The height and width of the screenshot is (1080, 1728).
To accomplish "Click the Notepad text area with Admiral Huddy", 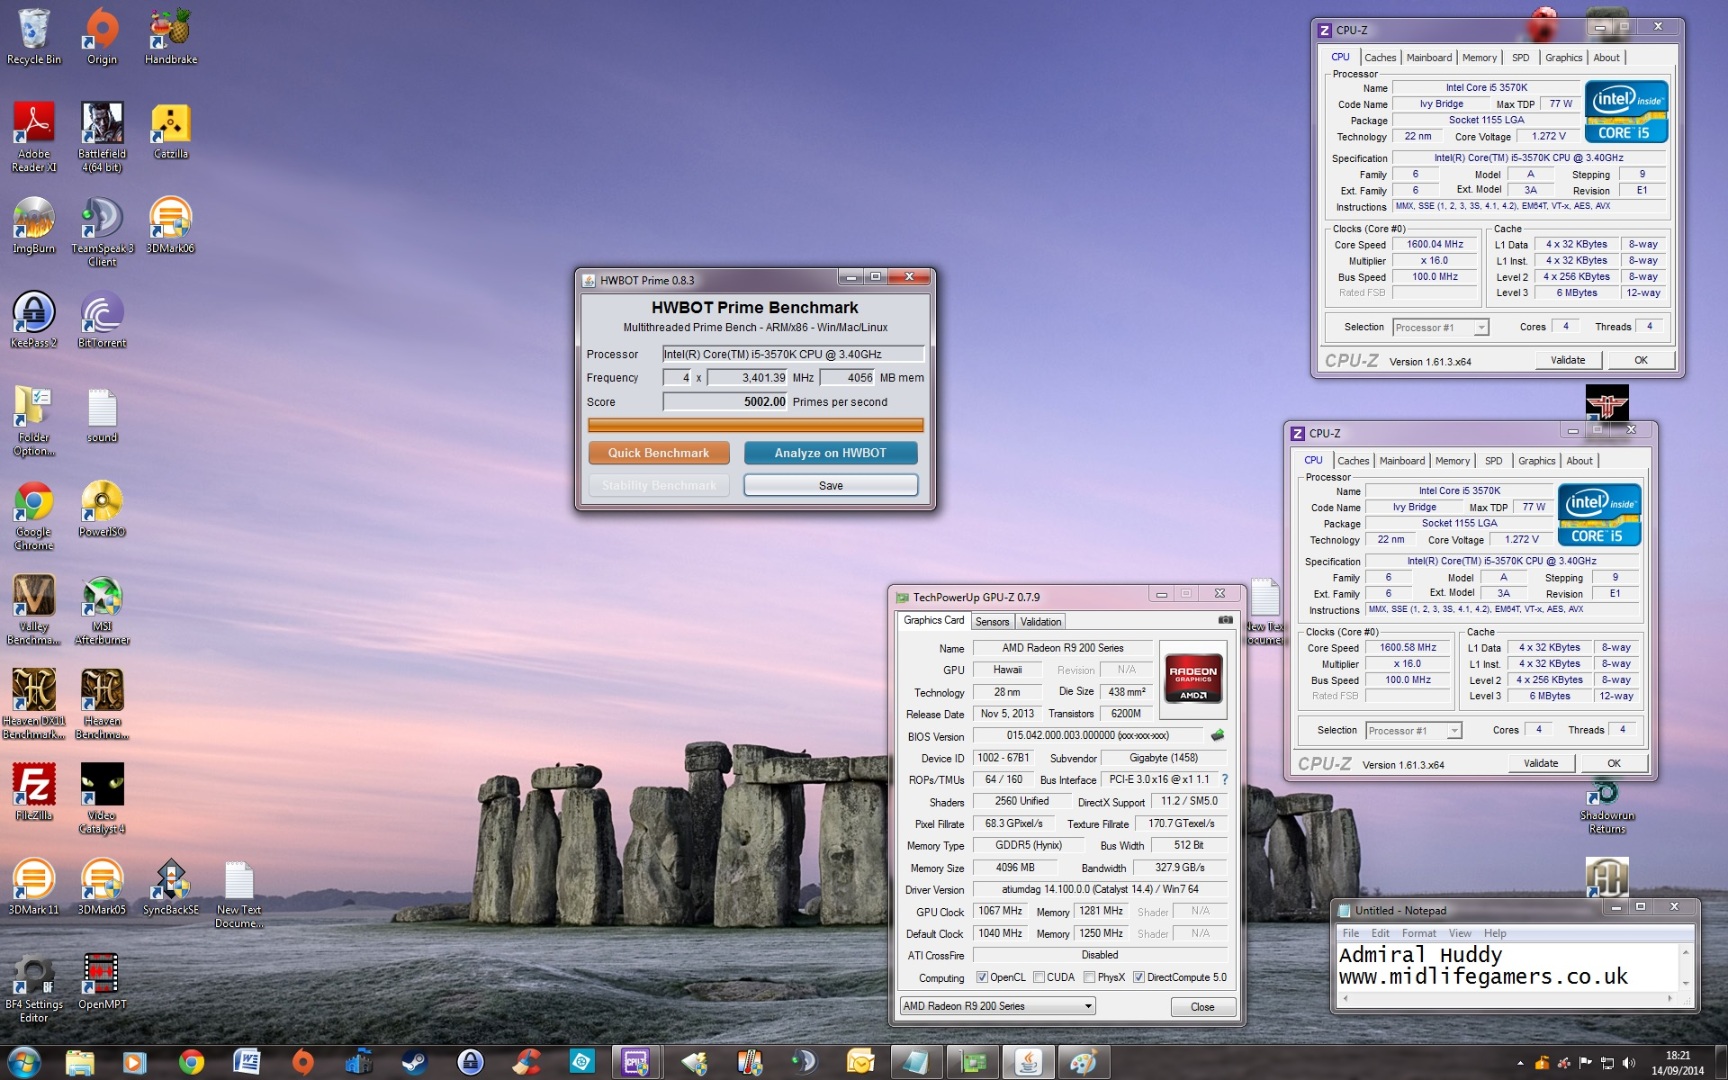I will [x=1508, y=966].
